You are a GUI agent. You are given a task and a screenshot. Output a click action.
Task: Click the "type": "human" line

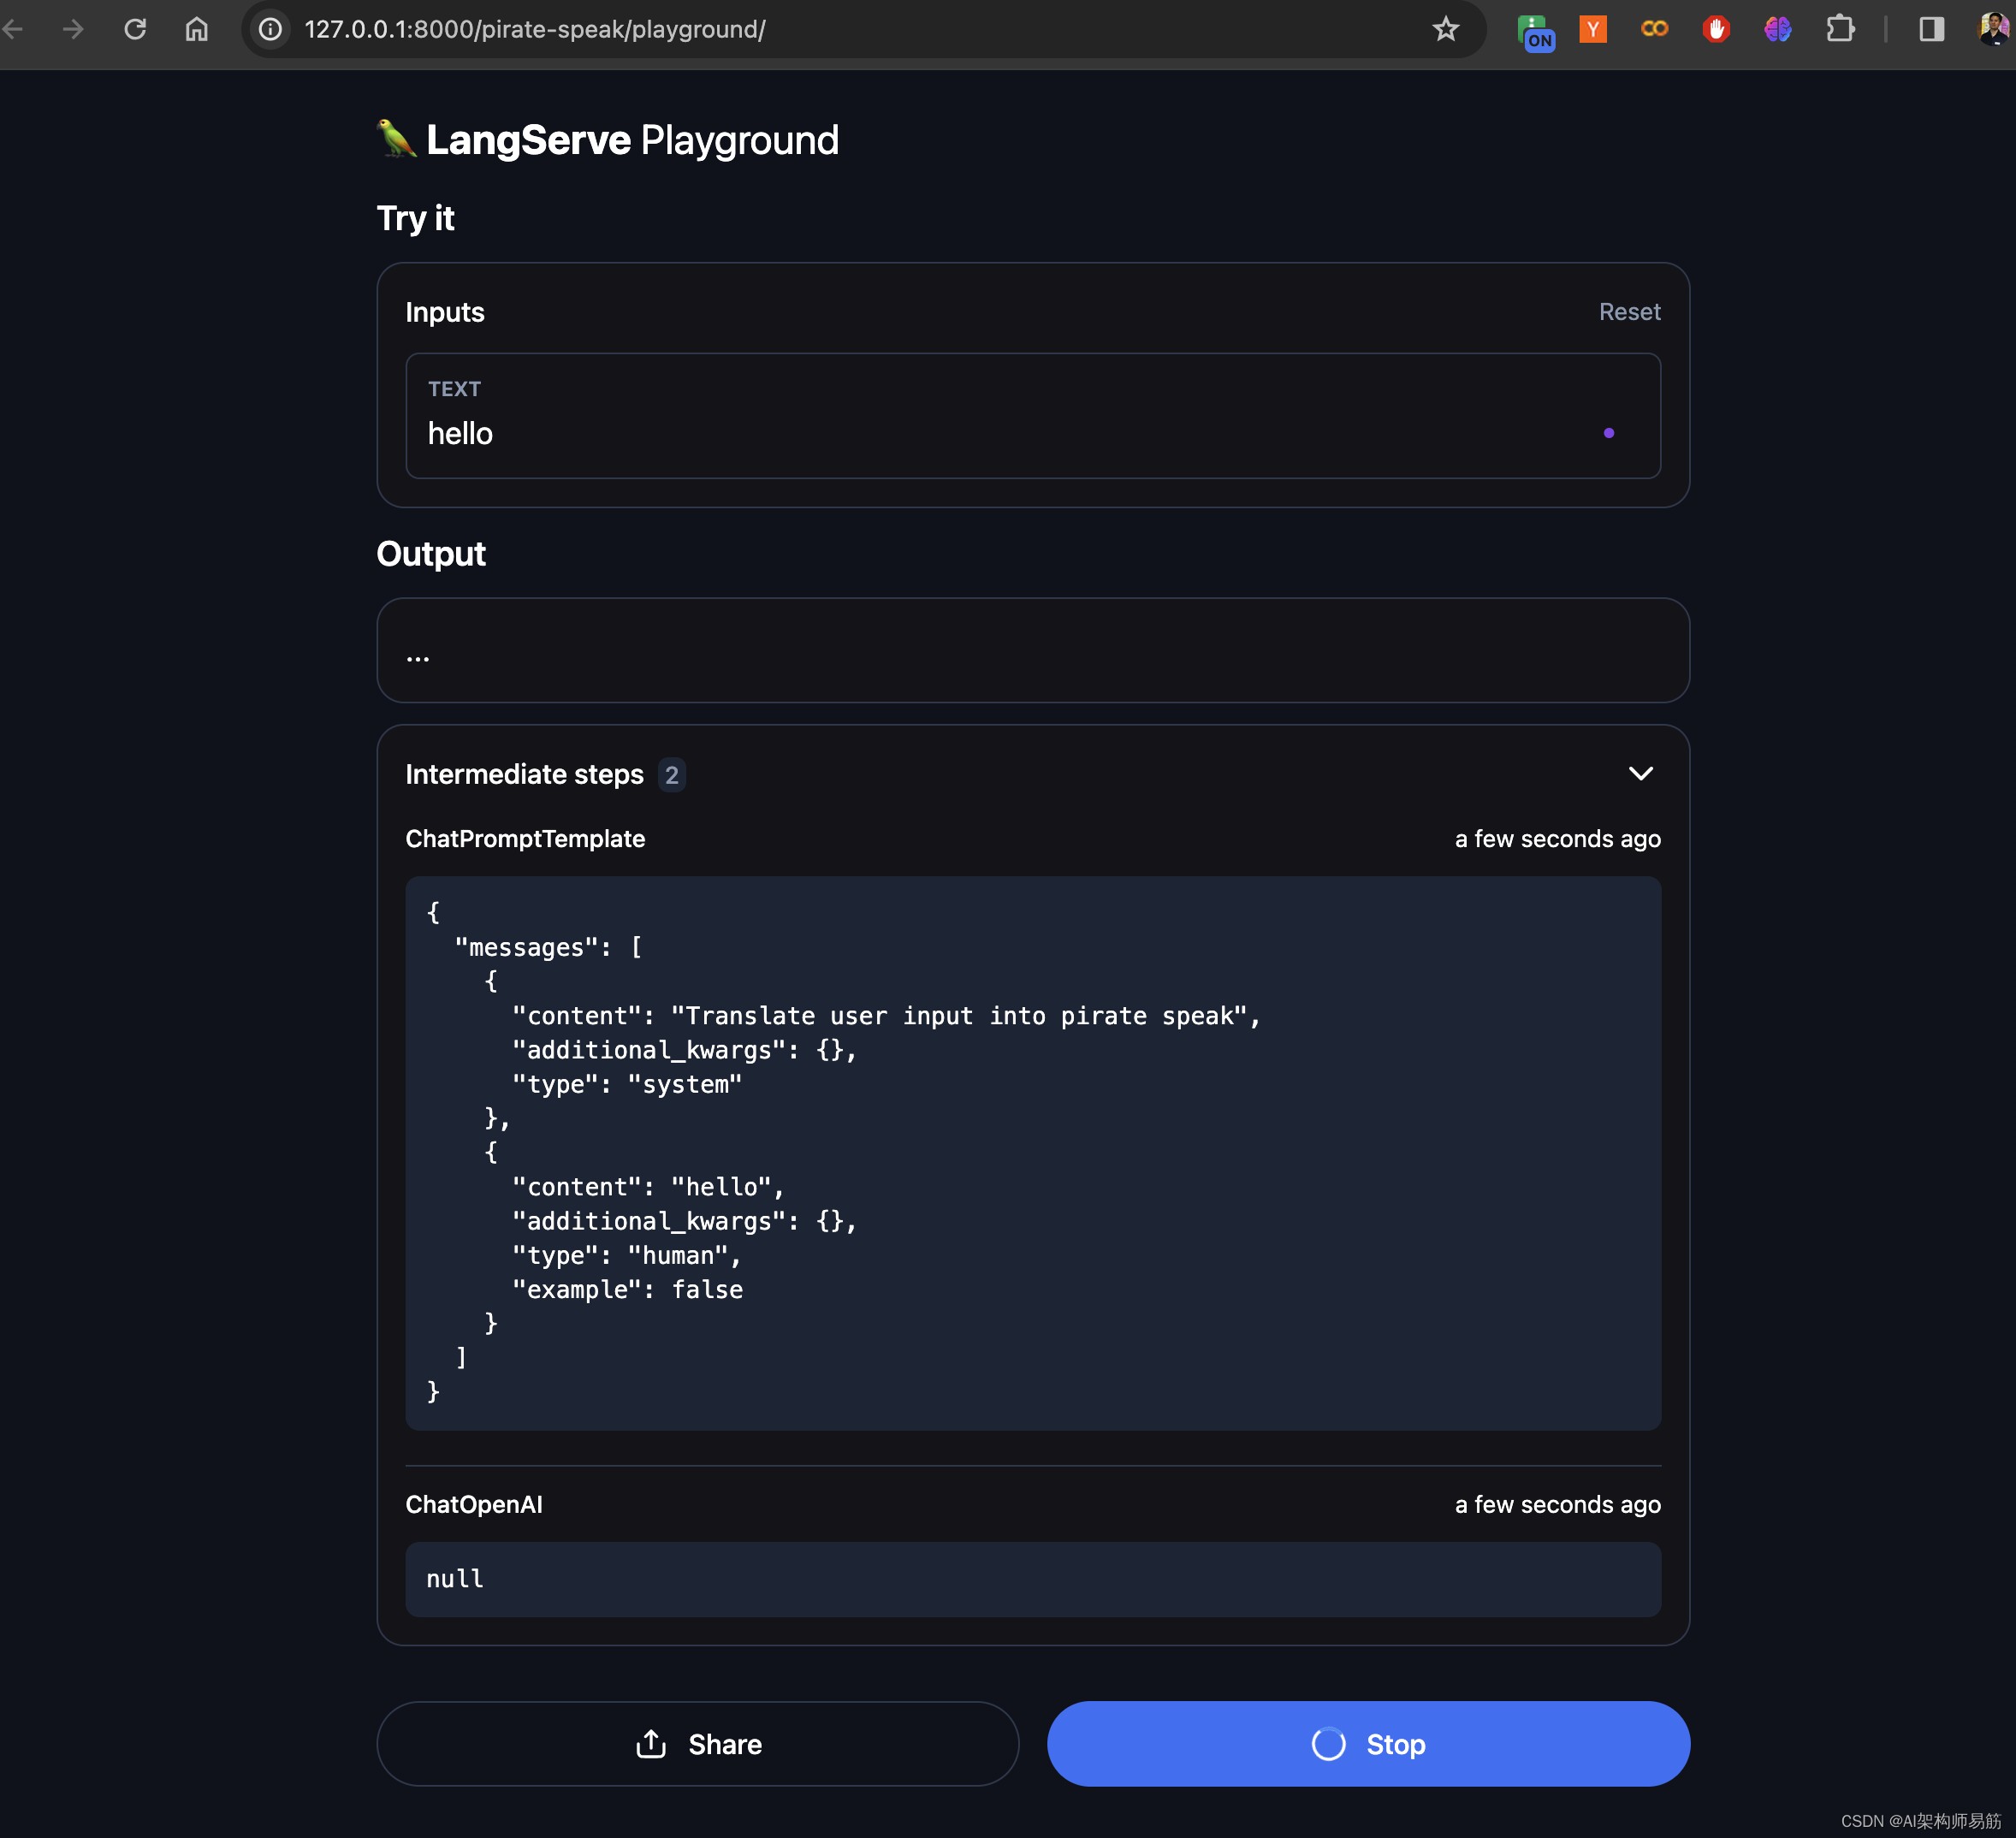(627, 1256)
